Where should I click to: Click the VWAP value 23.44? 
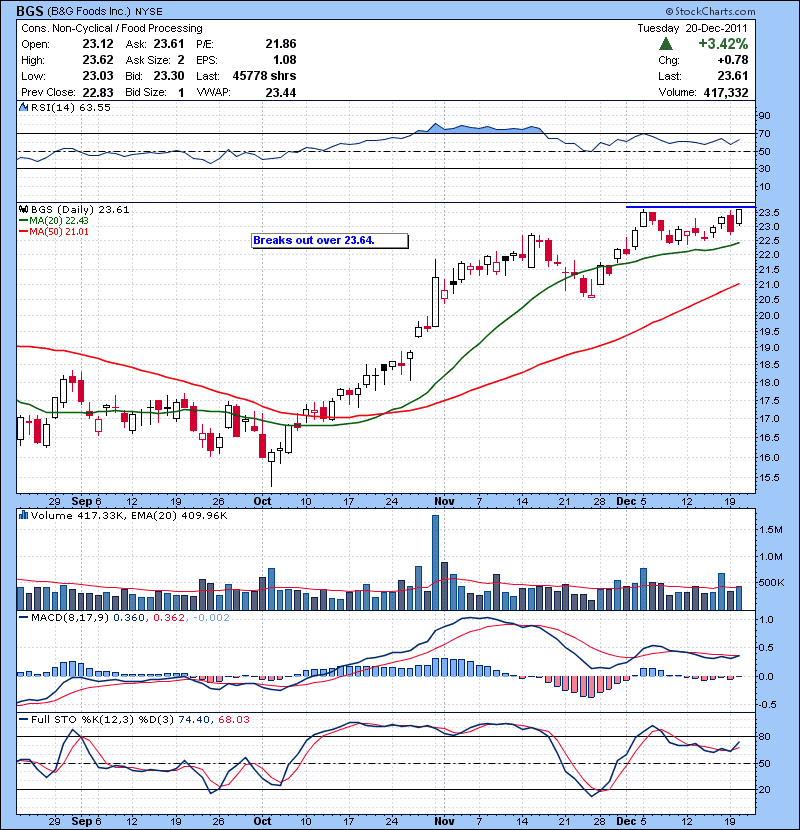tap(281, 92)
